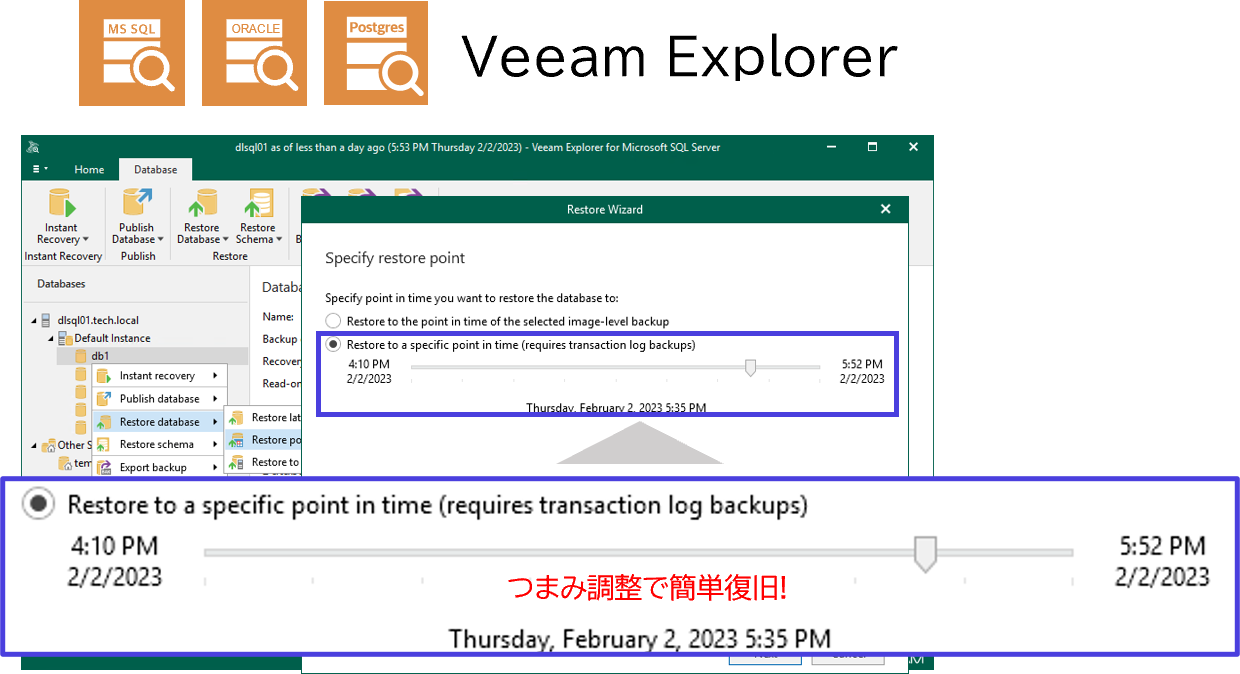Click the db1 database icon

click(x=81, y=356)
